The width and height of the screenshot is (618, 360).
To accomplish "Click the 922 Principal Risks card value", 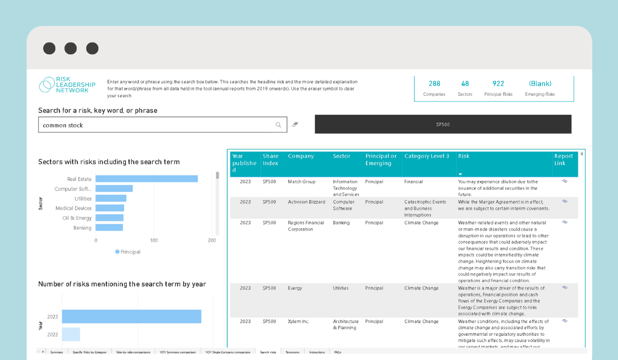I will pyautogui.click(x=498, y=84).
